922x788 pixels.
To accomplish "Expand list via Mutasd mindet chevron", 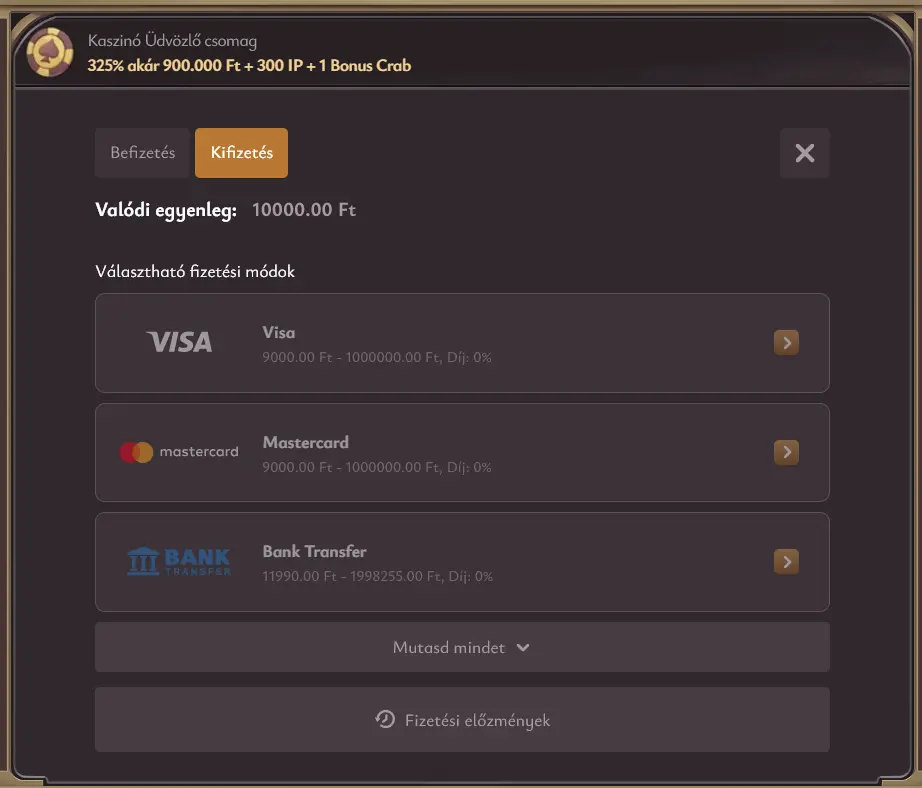I will point(523,647).
